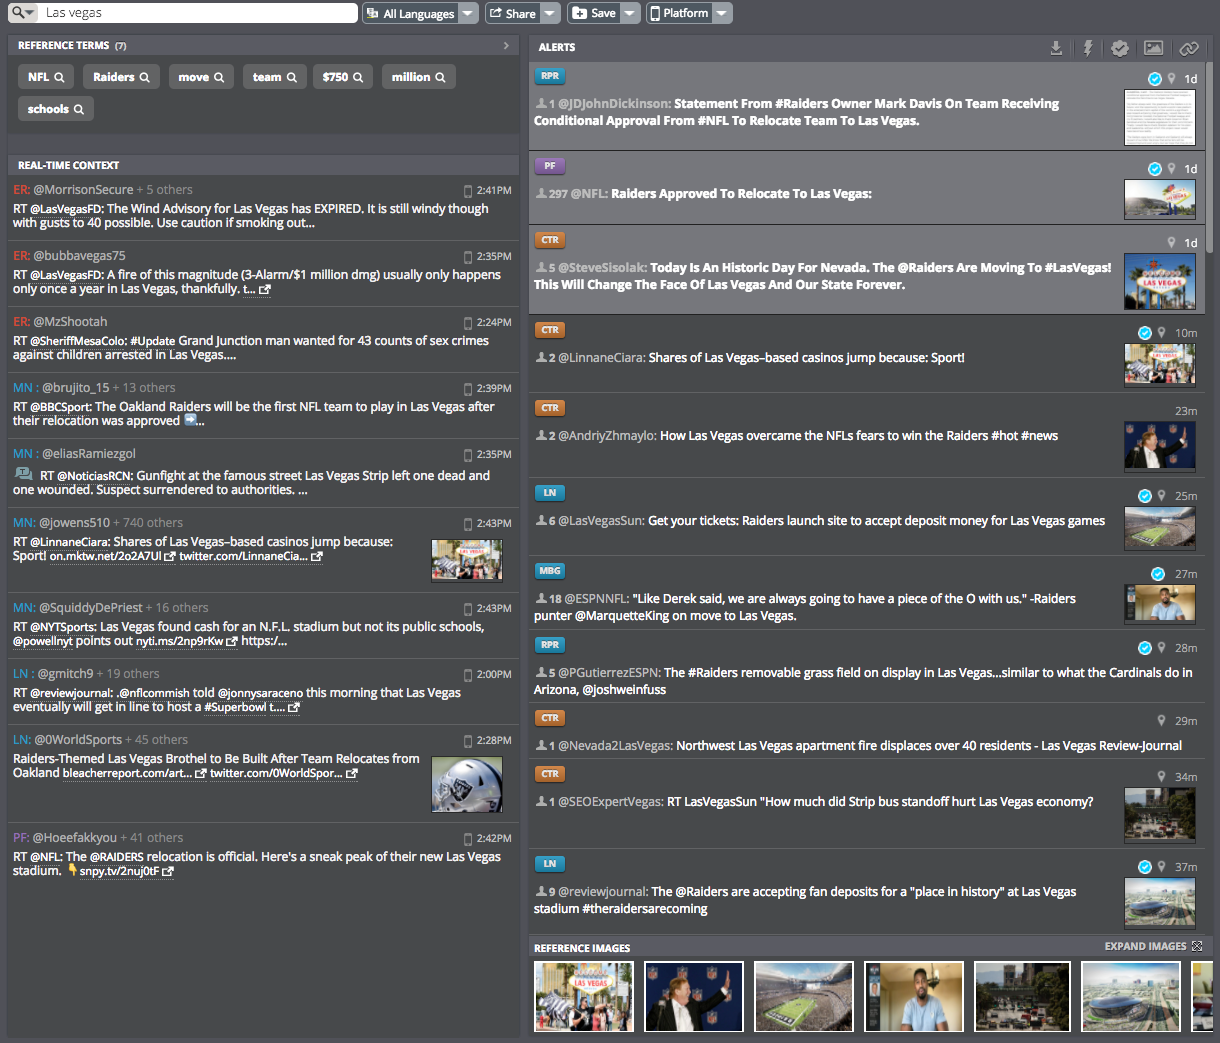Click the PF tag on the @NFL alert
This screenshot has width=1220, height=1043.
coord(550,166)
